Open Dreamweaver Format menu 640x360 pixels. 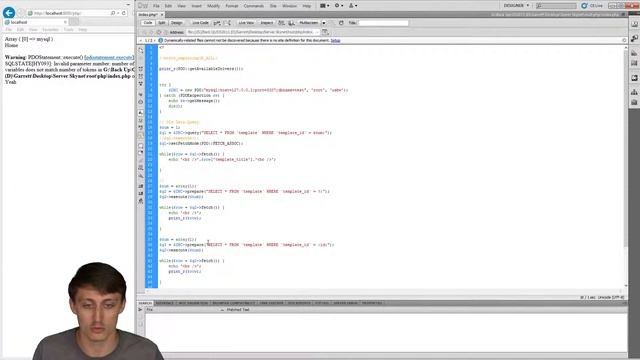[x=231, y=6]
